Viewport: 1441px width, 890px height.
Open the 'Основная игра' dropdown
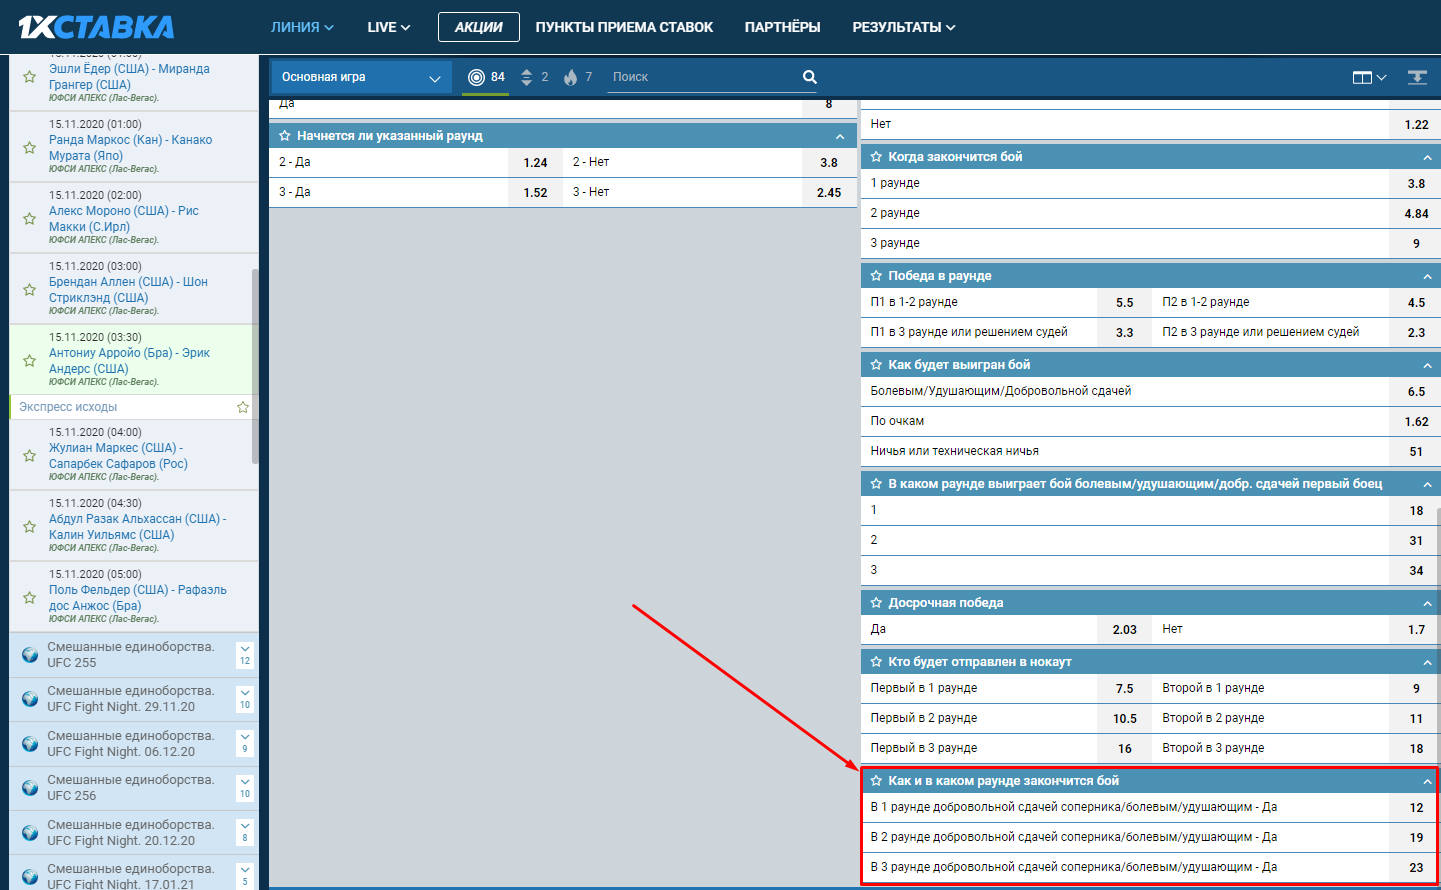pyautogui.click(x=361, y=77)
